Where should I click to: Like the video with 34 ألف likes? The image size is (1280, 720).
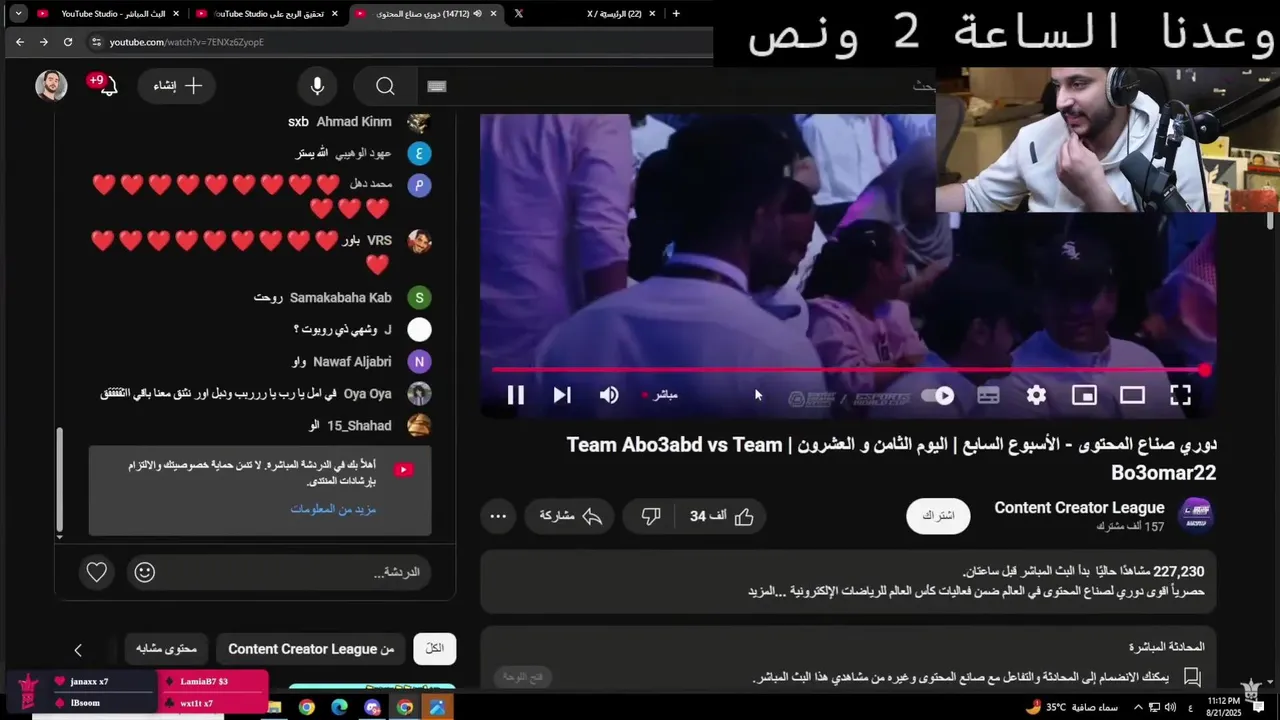tap(722, 516)
